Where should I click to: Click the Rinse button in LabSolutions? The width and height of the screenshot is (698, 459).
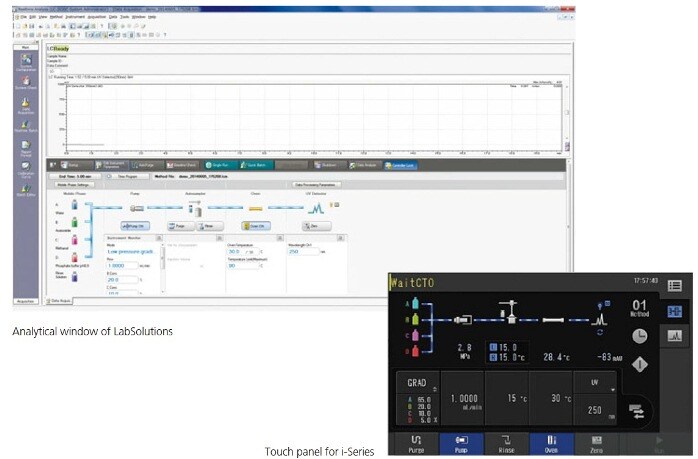pos(209,226)
